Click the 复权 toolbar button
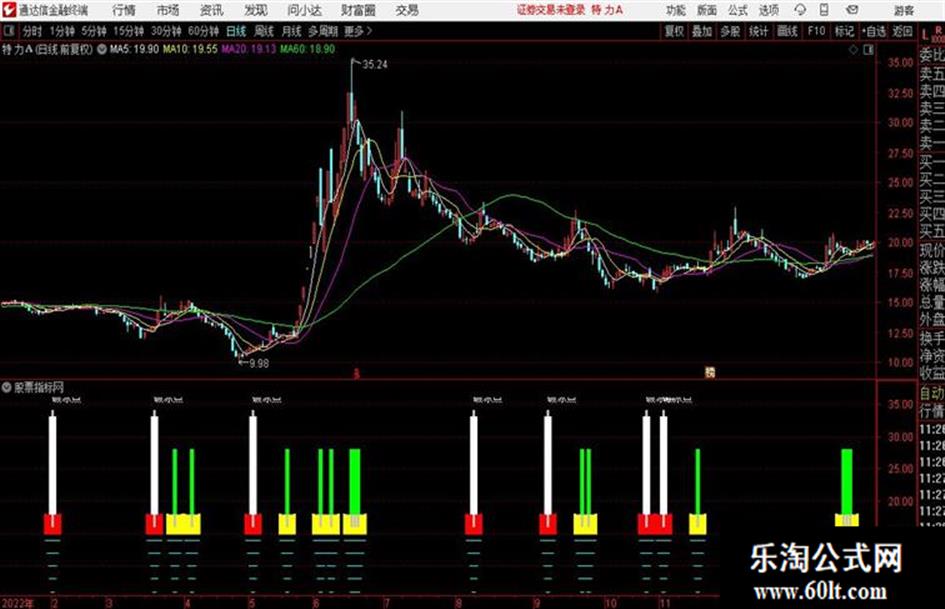945x609 pixels. click(674, 31)
